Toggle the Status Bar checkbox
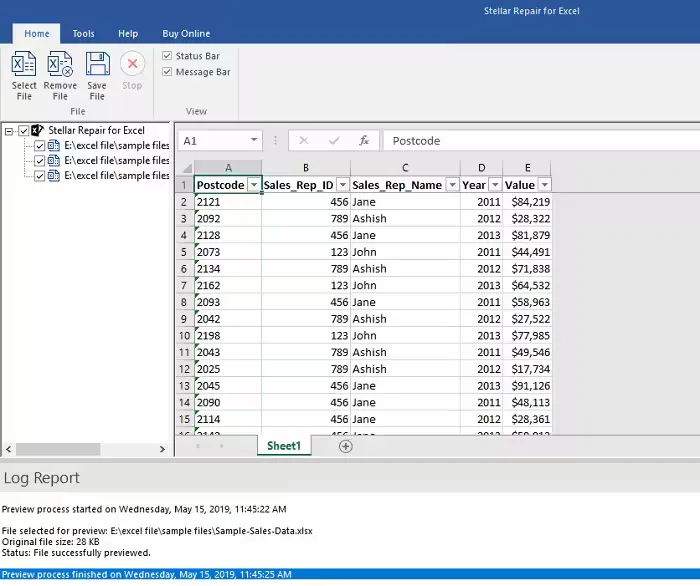700x586 pixels. pos(167,56)
